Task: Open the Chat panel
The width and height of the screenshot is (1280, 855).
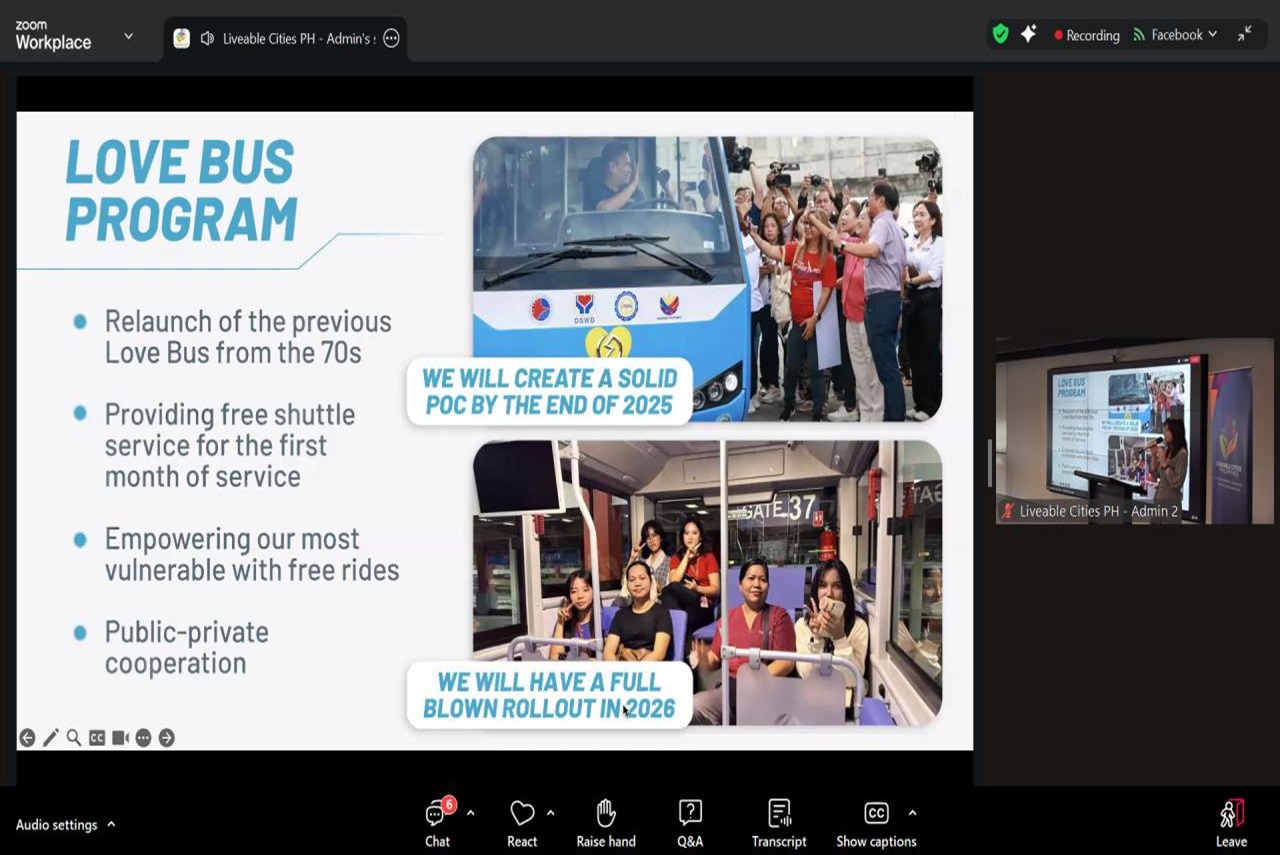Action: click(437, 823)
